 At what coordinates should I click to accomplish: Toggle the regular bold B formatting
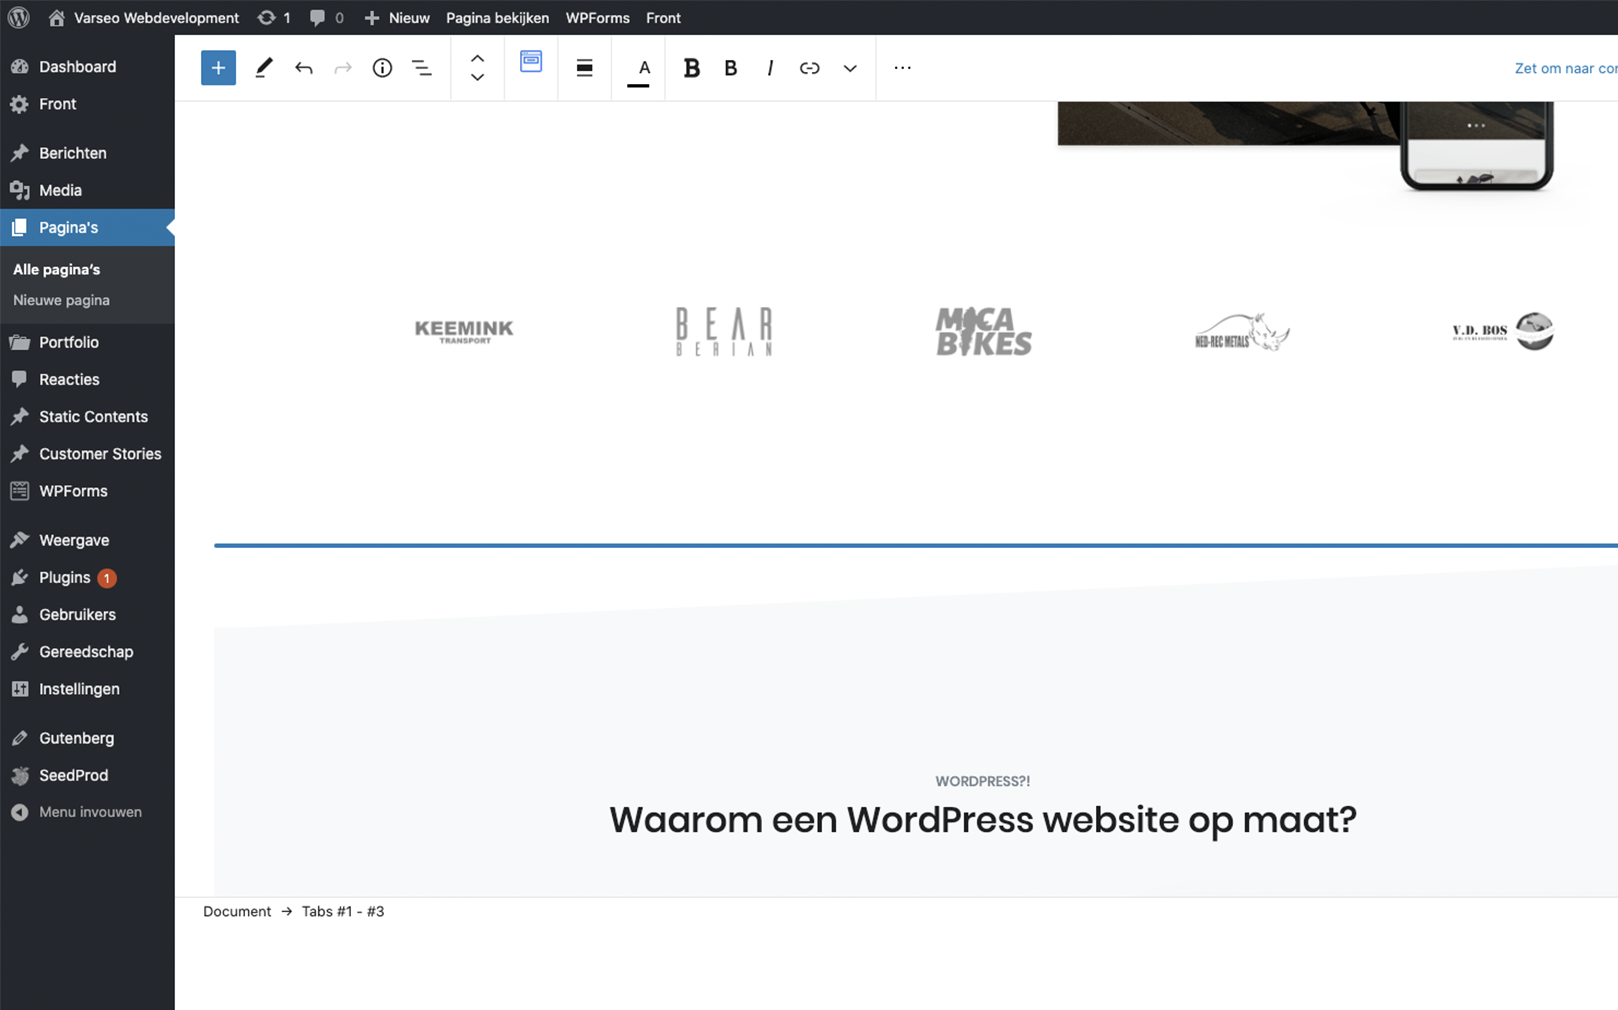[x=731, y=68]
